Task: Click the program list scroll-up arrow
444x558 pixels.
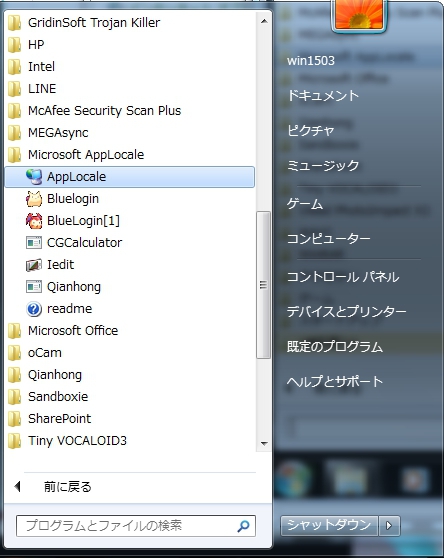Action: [264, 22]
